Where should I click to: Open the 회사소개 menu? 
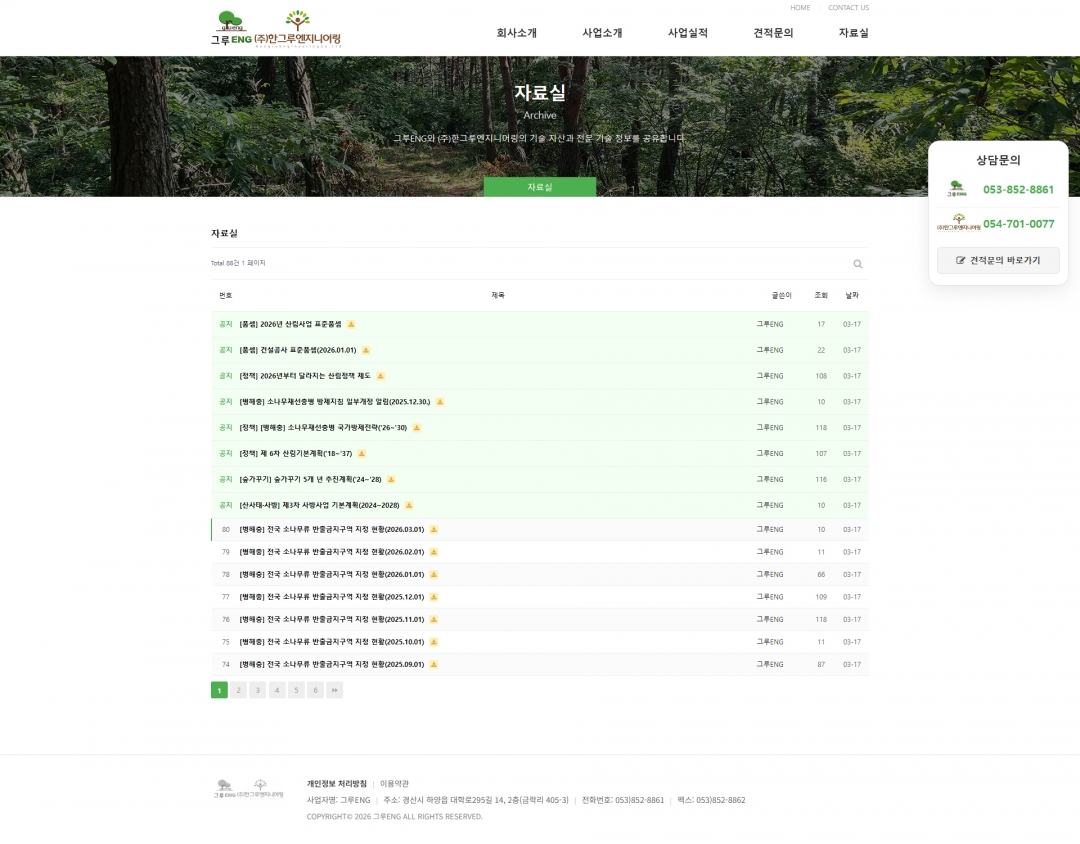(517, 32)
